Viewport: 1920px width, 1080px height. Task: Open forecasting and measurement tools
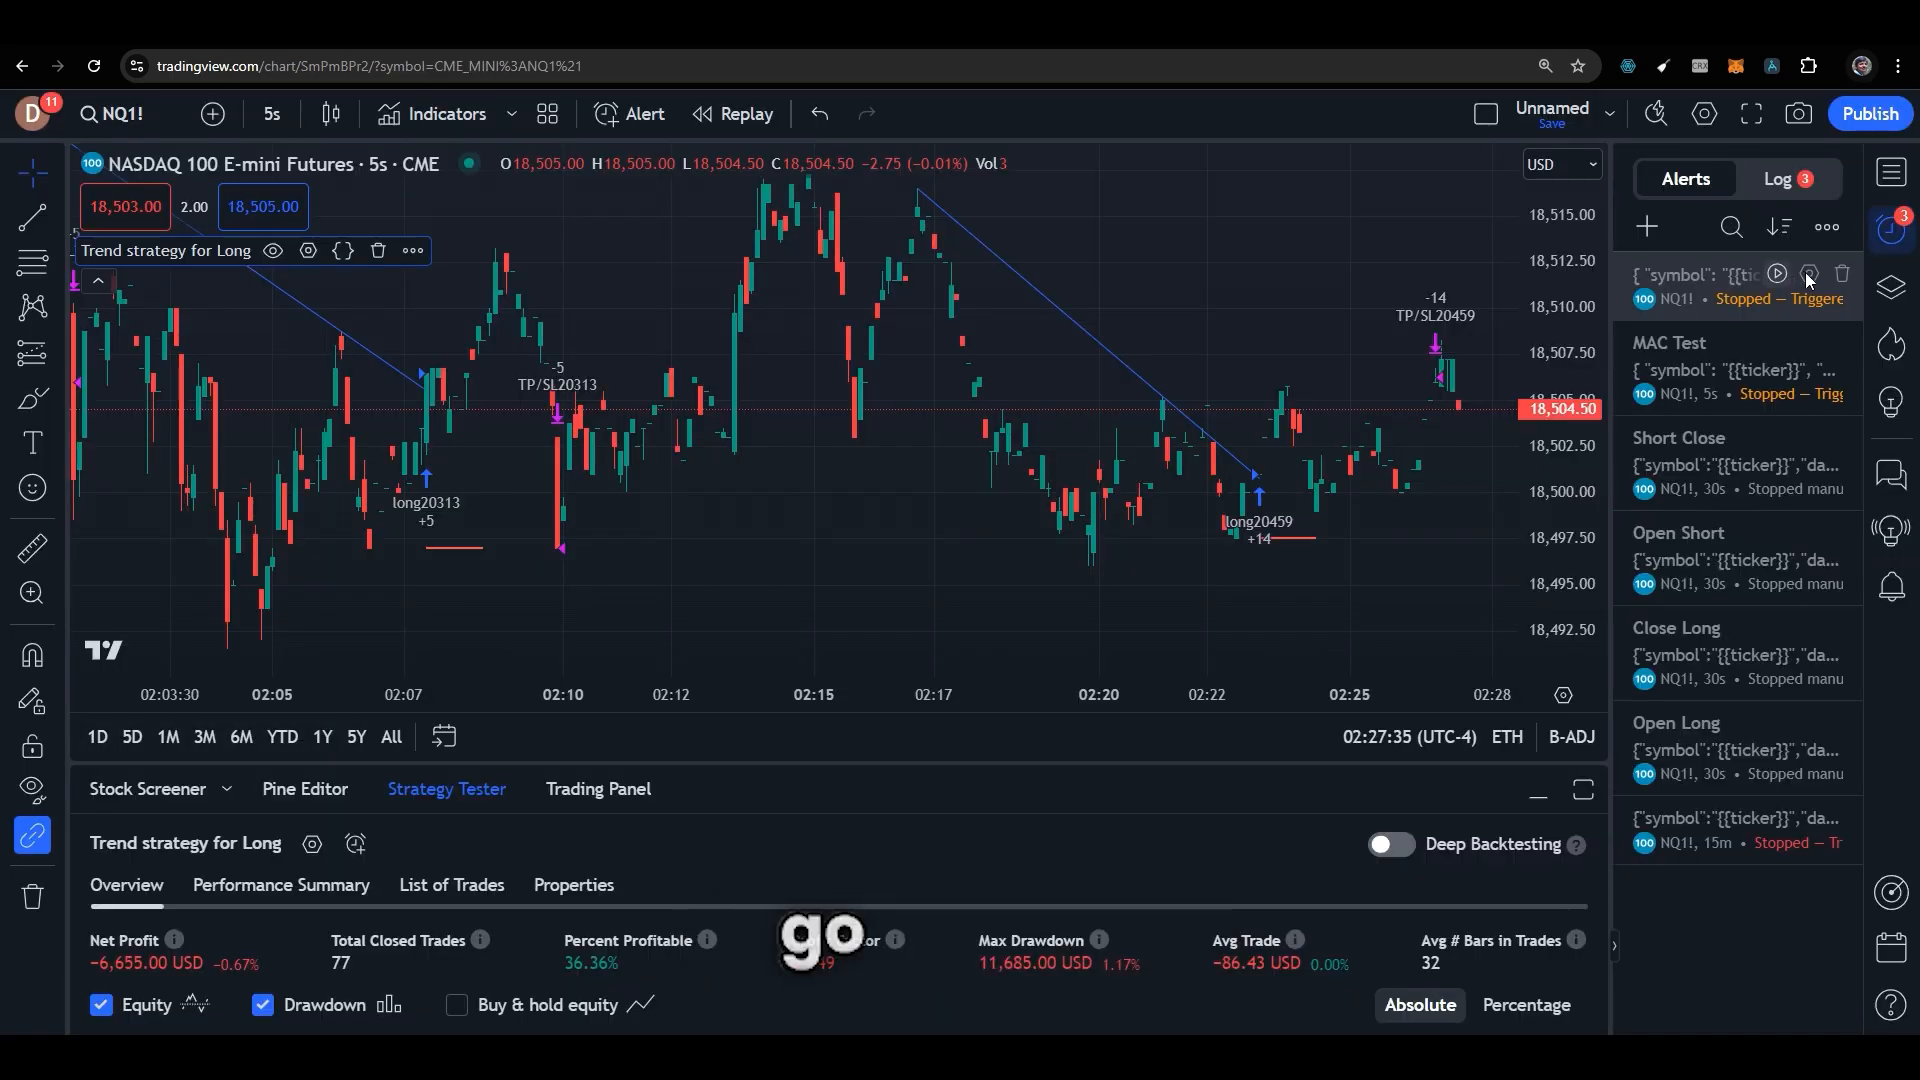[32, 353]
